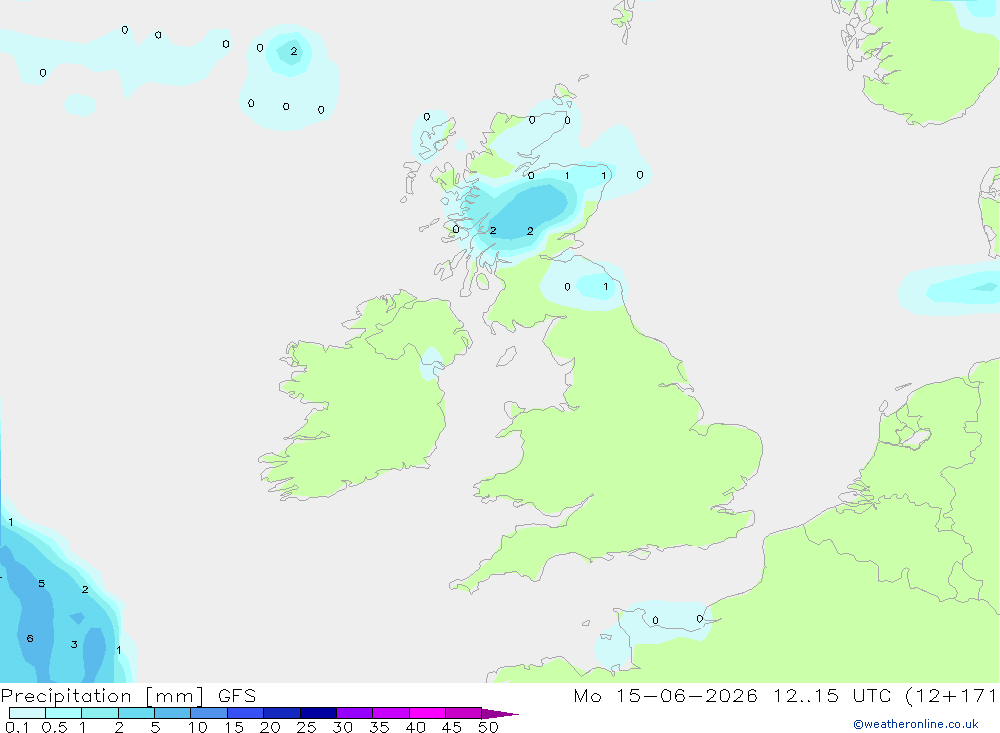1000x733 pixels.
Task: Pick the 20–25 mm dark blue swatch
Action: tap(282, 713)
